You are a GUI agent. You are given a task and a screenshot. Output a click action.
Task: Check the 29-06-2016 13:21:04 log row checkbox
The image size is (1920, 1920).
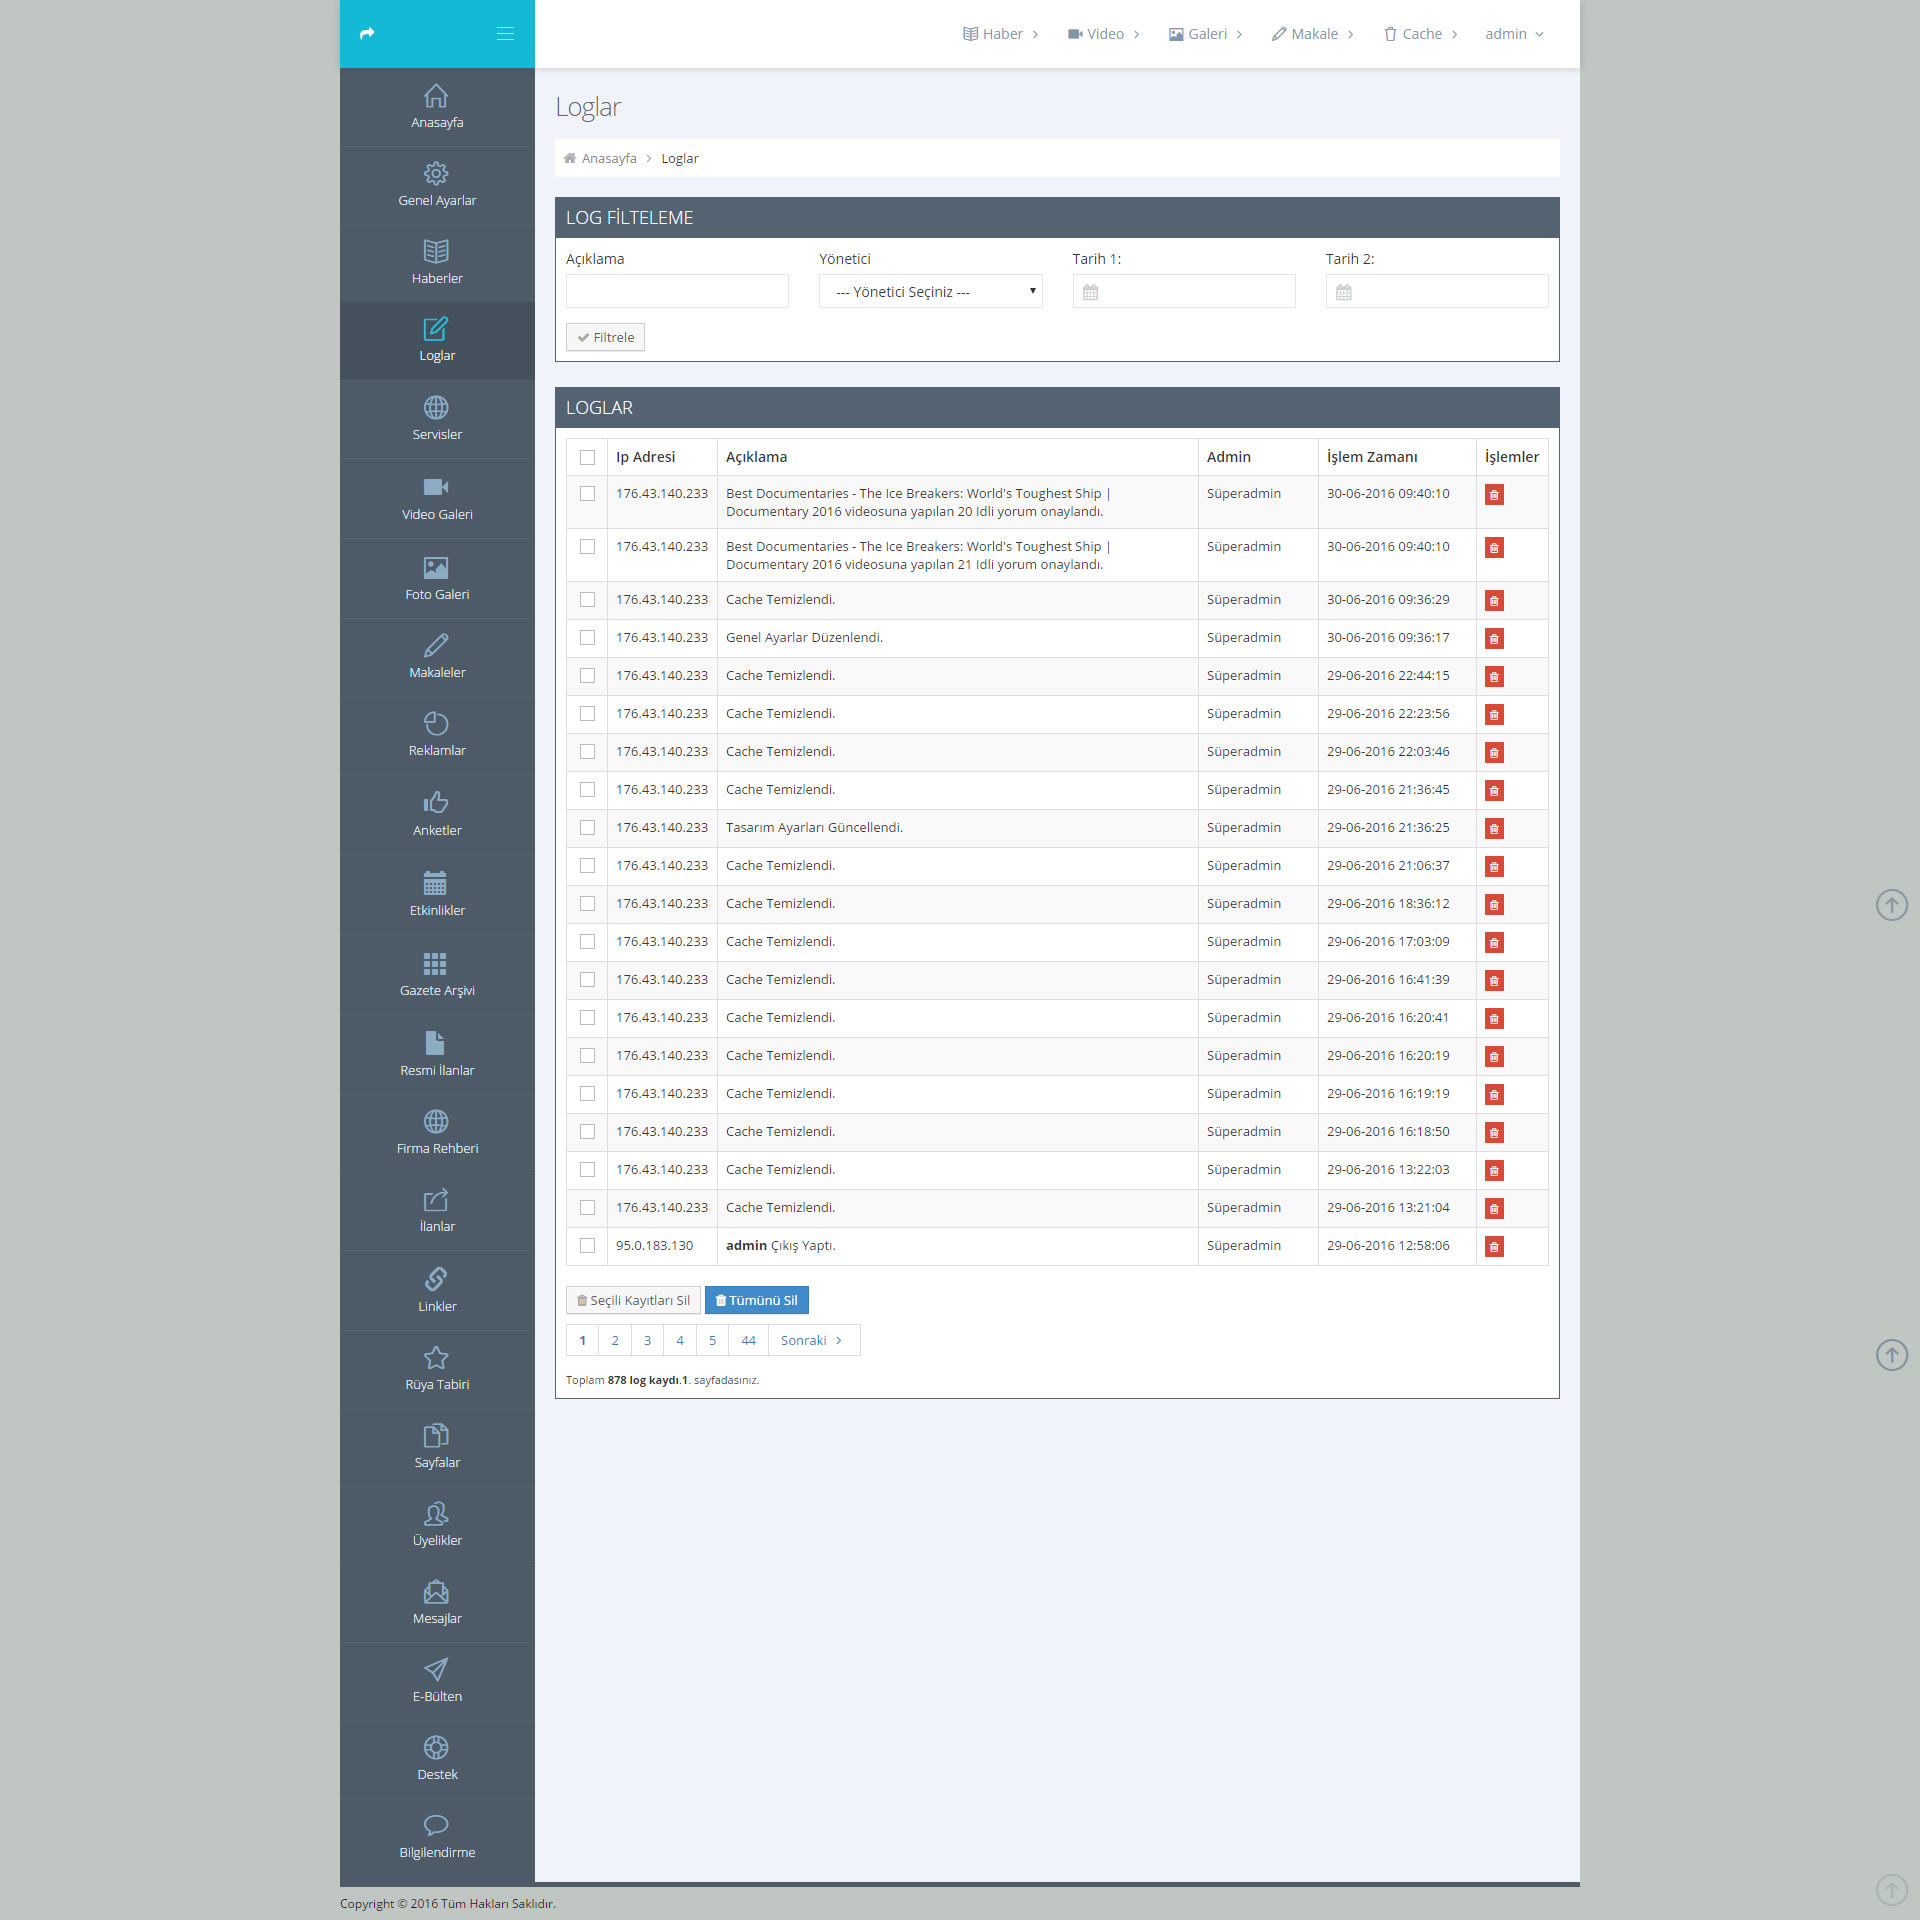click(x=587, y=1208)
